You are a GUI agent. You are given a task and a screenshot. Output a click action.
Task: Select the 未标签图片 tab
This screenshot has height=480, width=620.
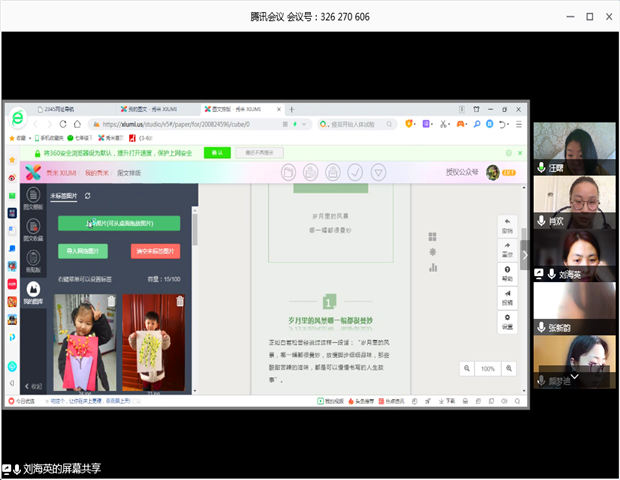tap(64, 197)
